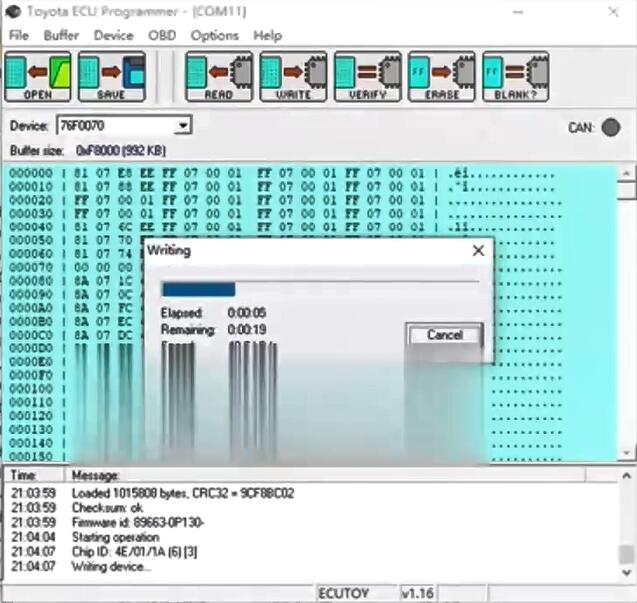Viewport: 637px width, 603px height.
Task: Click hex view scrollbar up arrow
Action: [626, 173]
